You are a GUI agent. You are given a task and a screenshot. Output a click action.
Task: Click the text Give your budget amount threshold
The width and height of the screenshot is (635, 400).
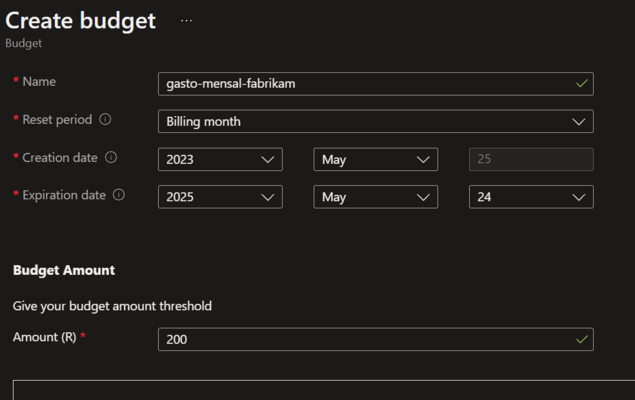coord(112,306)
